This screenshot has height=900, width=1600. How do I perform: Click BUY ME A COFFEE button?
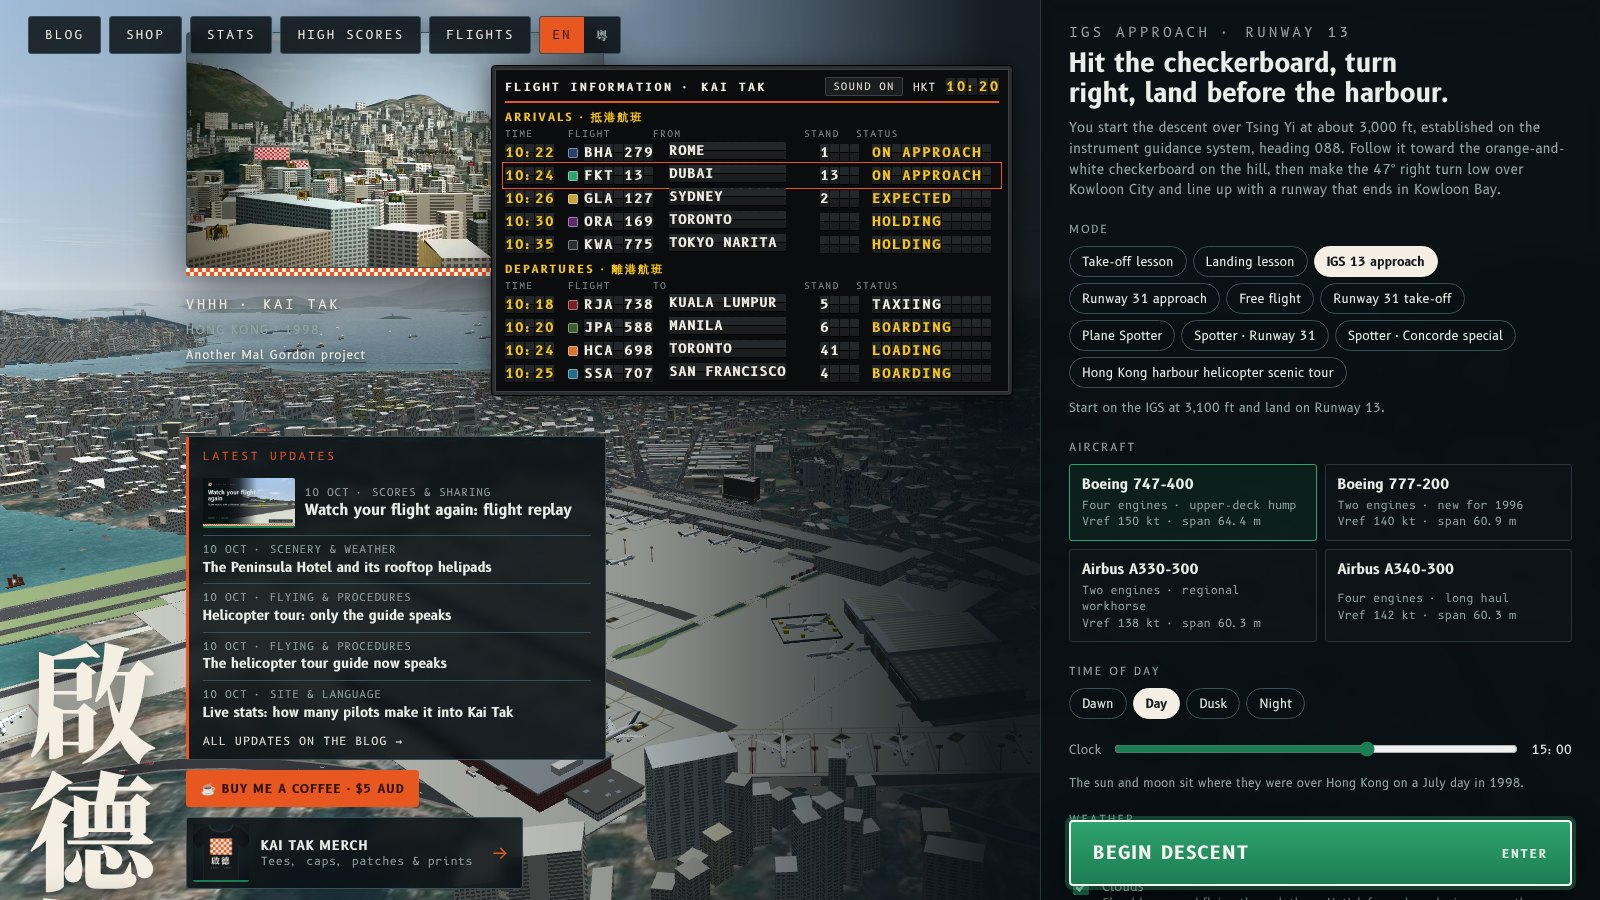302,789
